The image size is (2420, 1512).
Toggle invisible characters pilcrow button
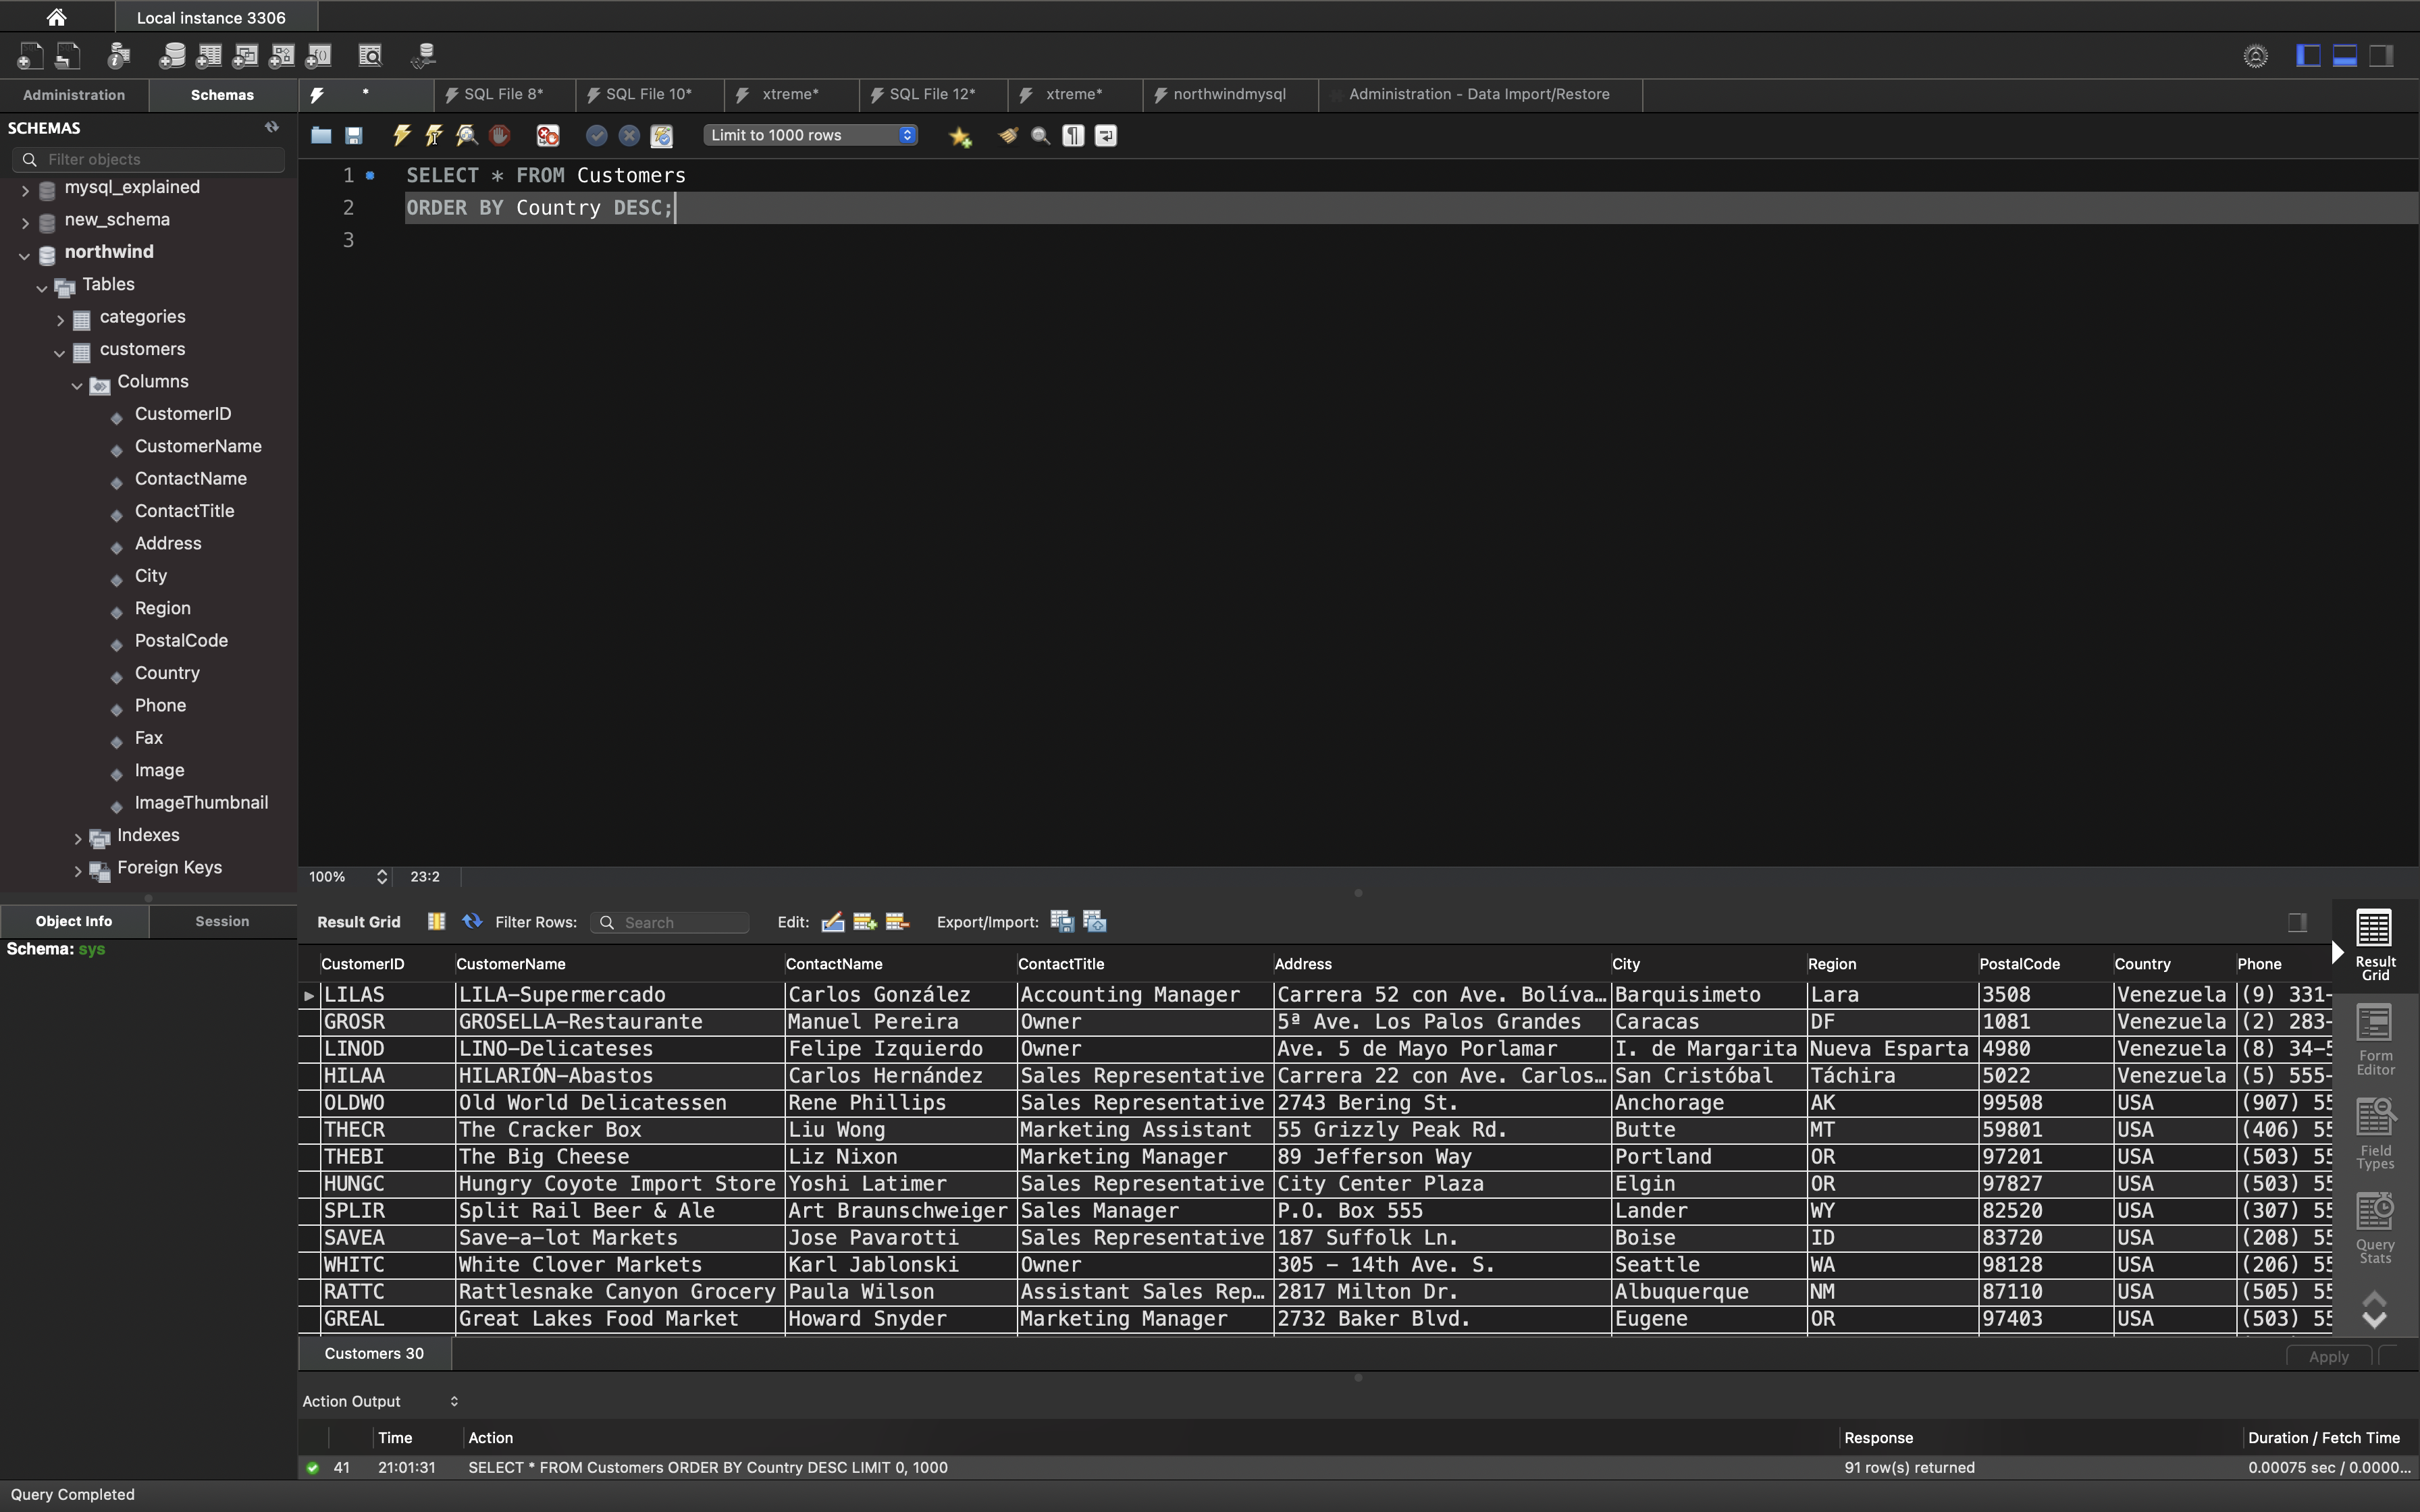click(1073, 135)
